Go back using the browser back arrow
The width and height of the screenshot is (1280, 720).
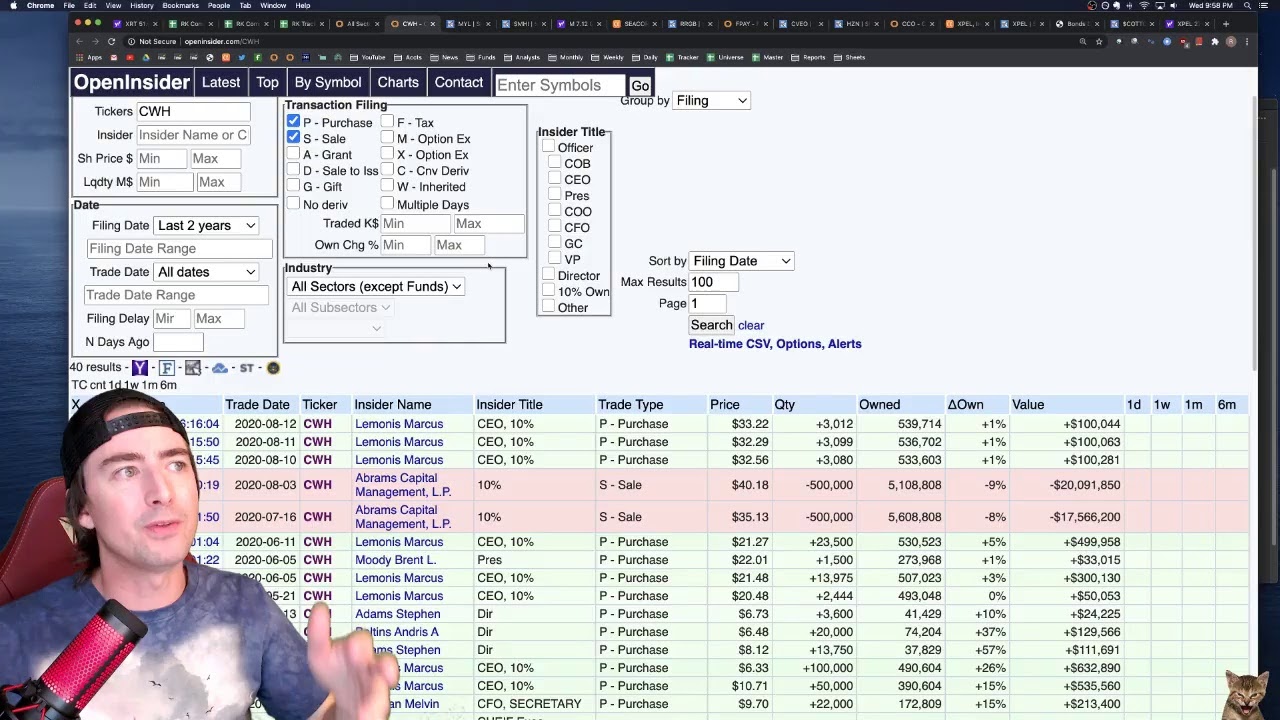[78, 41]
